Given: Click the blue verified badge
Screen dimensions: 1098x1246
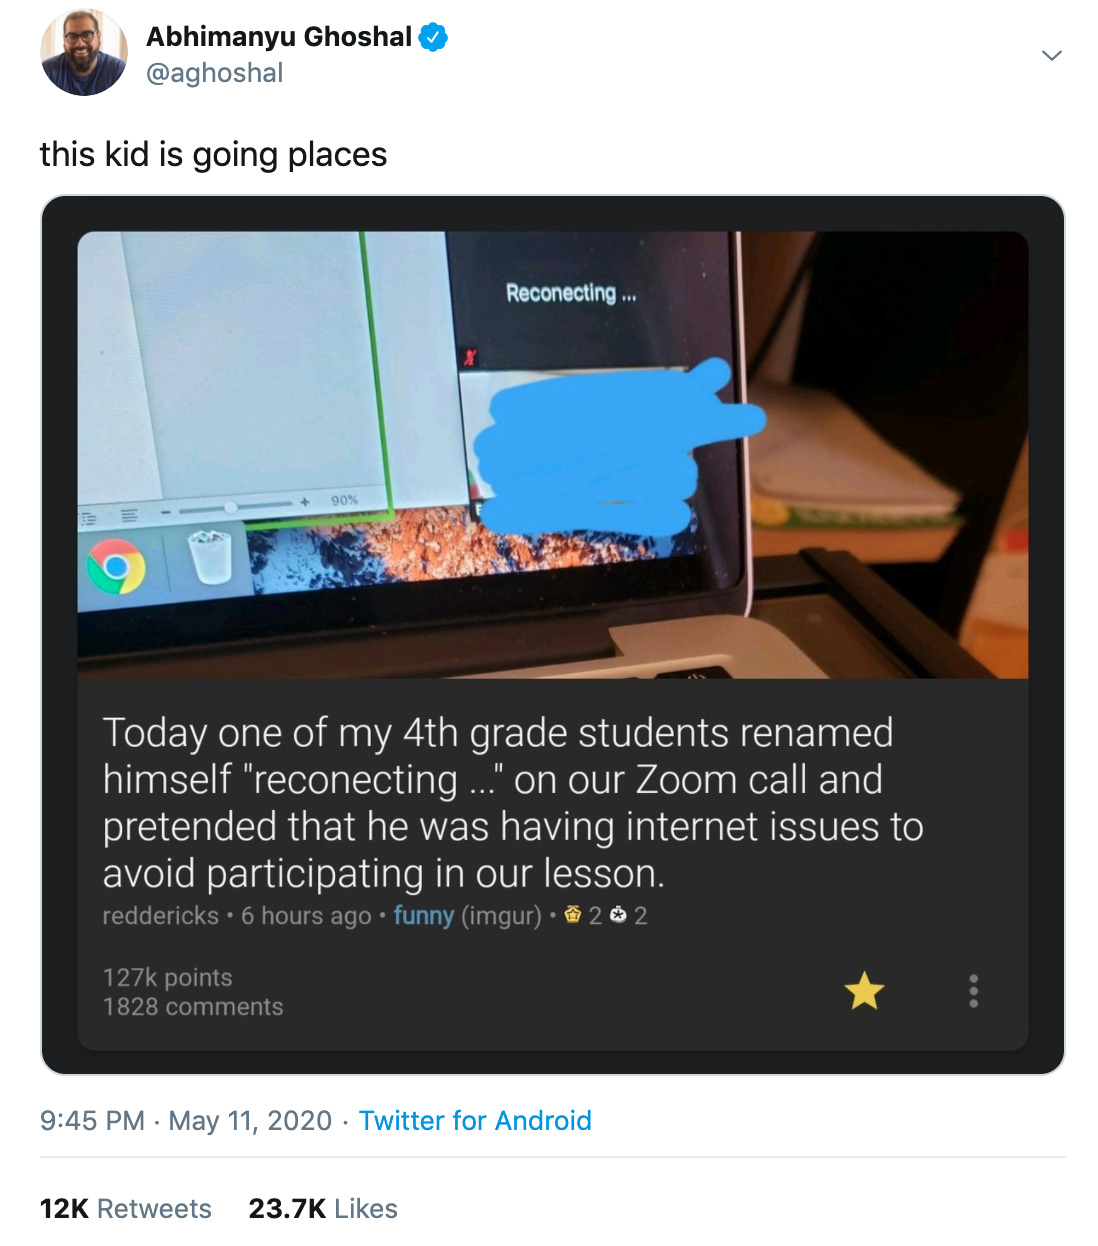Looking at the screenshot, I should point(432,38).
